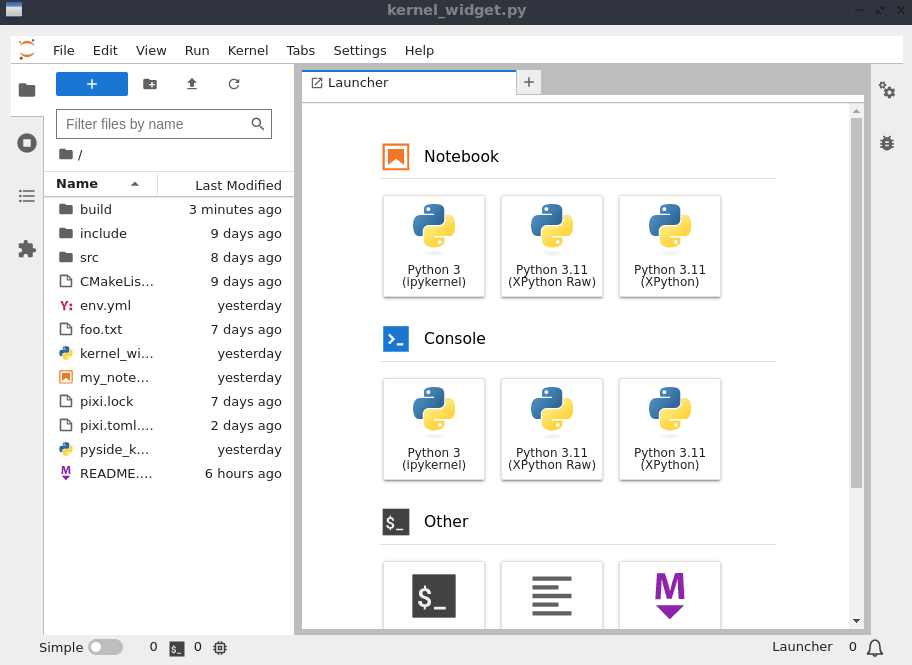Click the Upload Files icon
The height and width of the screenshot is (665, 912).
(x=192, y=84)
